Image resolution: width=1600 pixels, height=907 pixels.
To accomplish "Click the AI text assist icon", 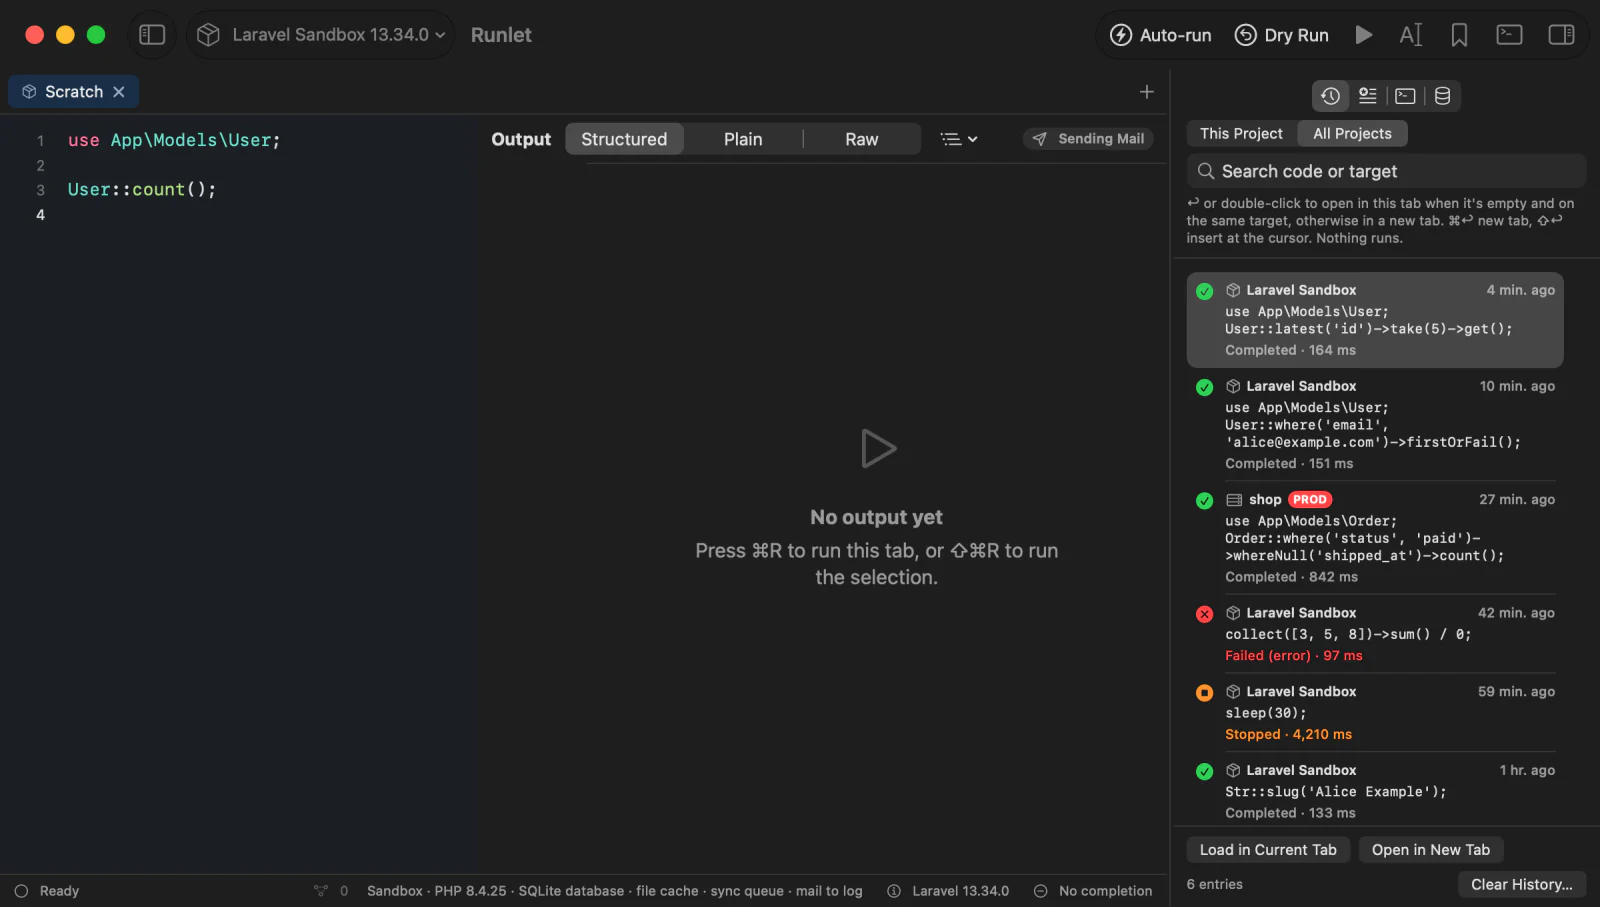I will [x=1410, y=35].
